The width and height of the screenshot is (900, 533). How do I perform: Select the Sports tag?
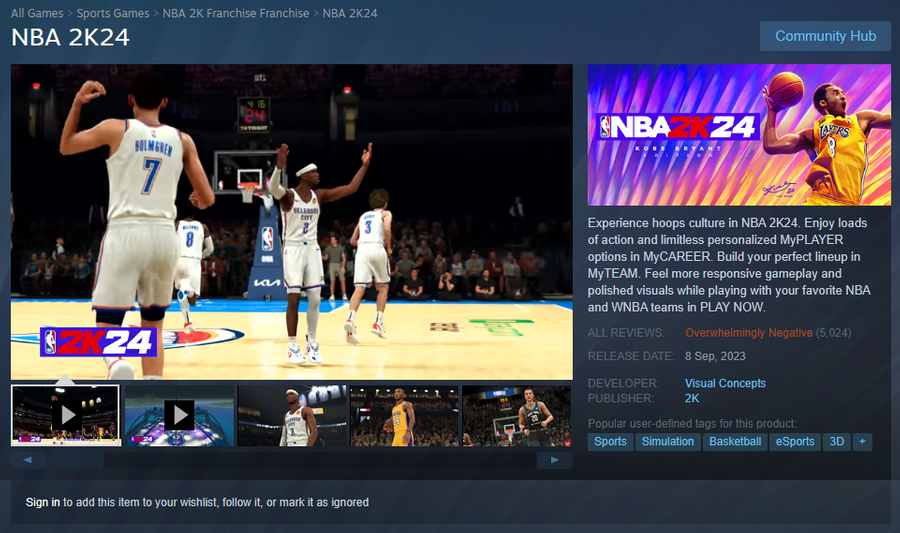pyautogui.click(x=610, y=442)
